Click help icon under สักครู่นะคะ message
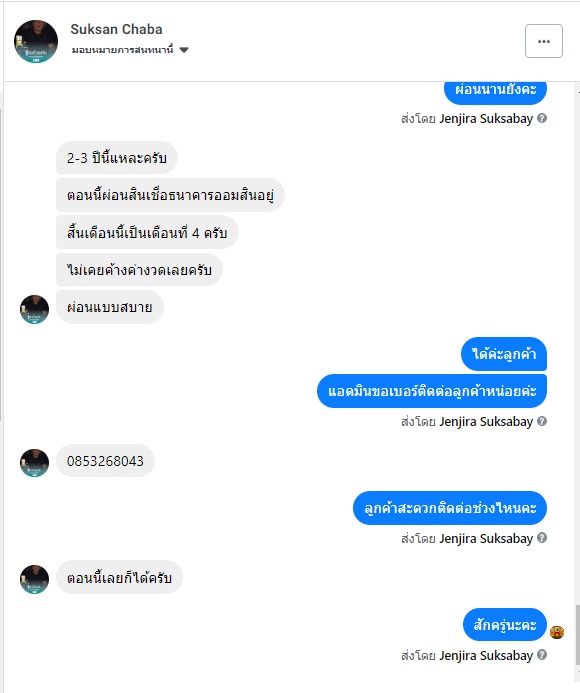580x693 pixels. point(542,655)
